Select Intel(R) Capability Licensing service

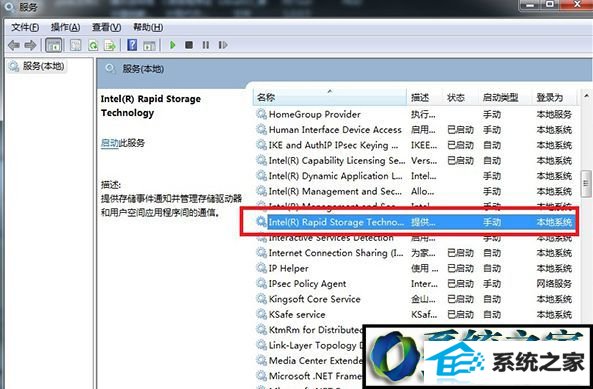click(x=415, y=161)
